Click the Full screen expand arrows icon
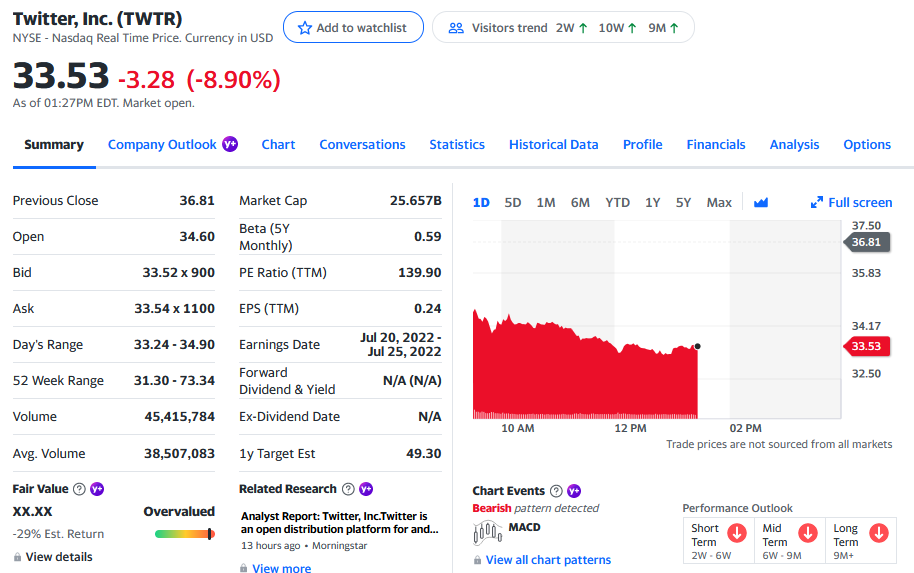914x573 pixels. pyautogui.click(x=817, y=202)
